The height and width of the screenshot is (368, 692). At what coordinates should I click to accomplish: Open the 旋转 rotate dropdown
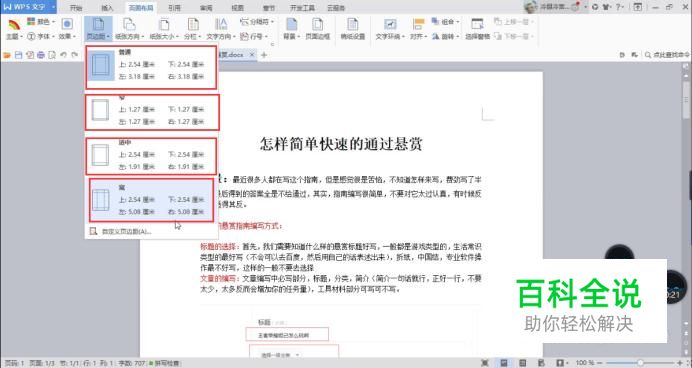click(445, 36)
